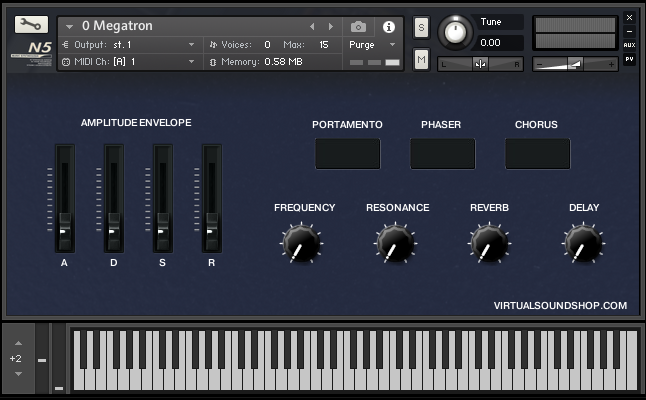Open the Output st.1 dropdown
The height and width of the screenshot is (400, 646).
click(x=130, y=45)
